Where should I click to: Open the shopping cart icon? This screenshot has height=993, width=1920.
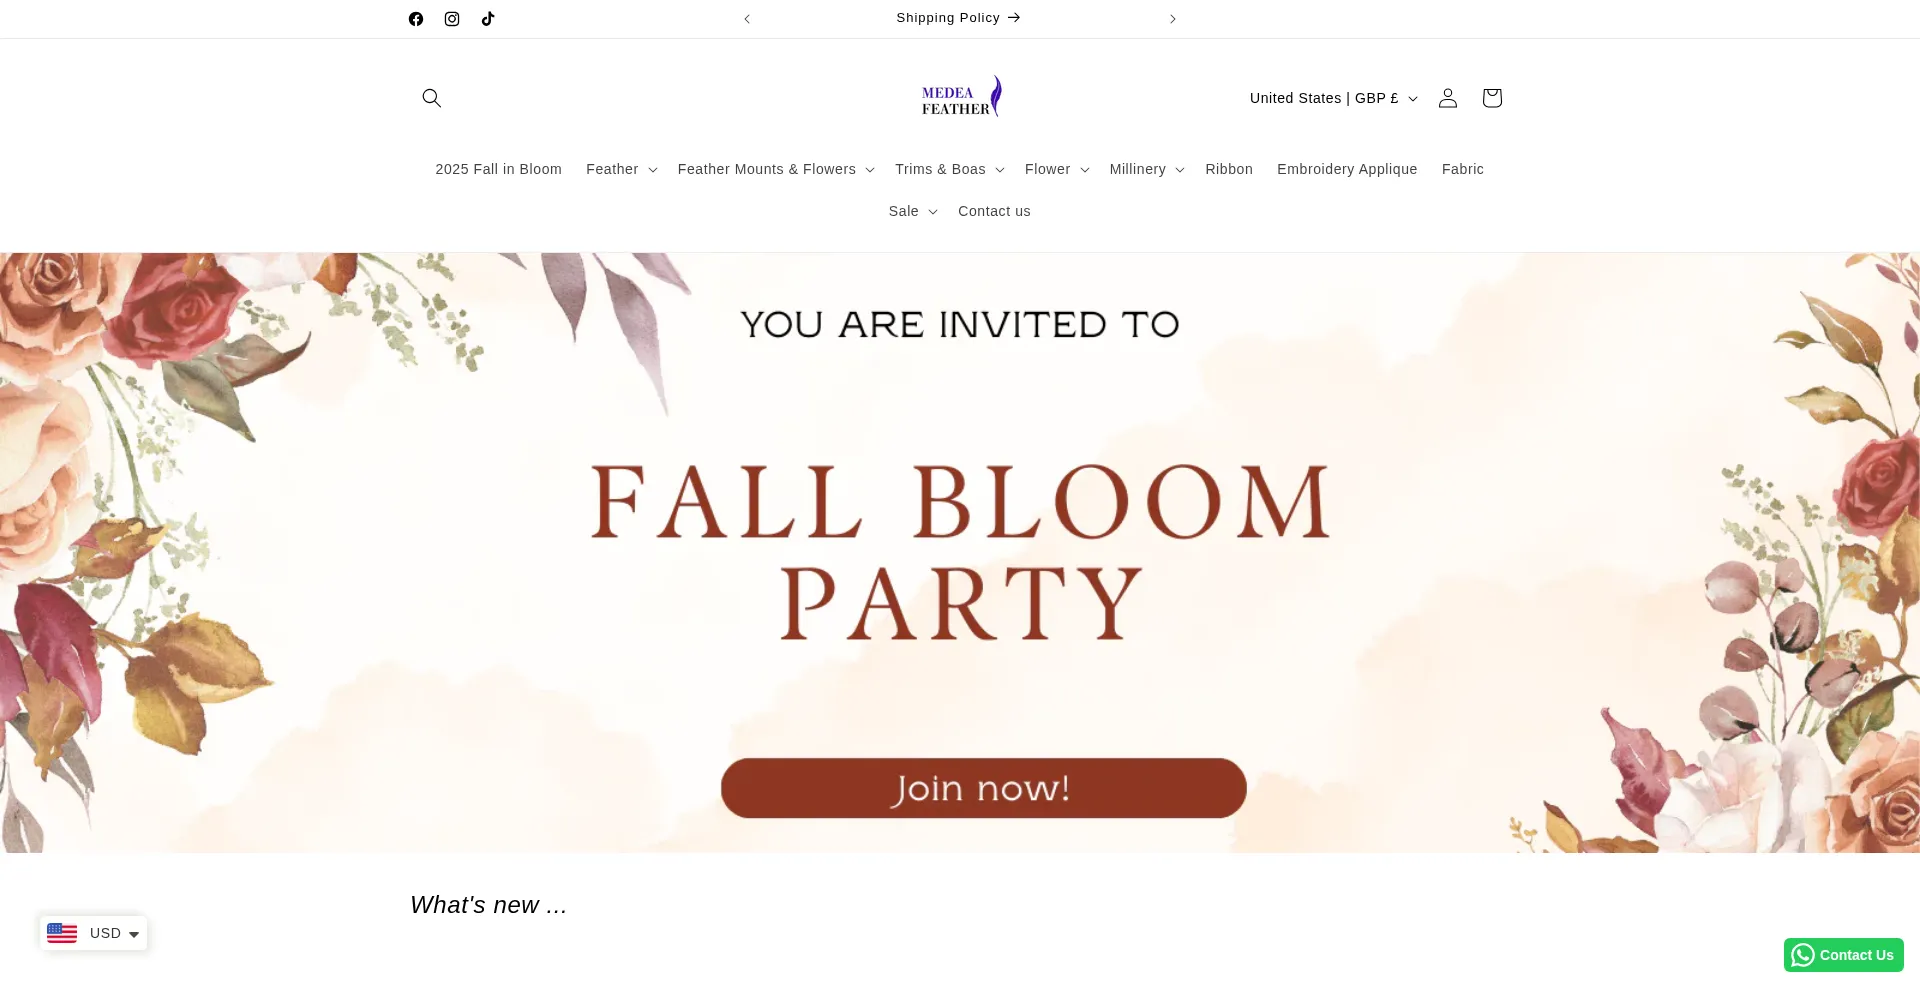[x=1492, y=98]
